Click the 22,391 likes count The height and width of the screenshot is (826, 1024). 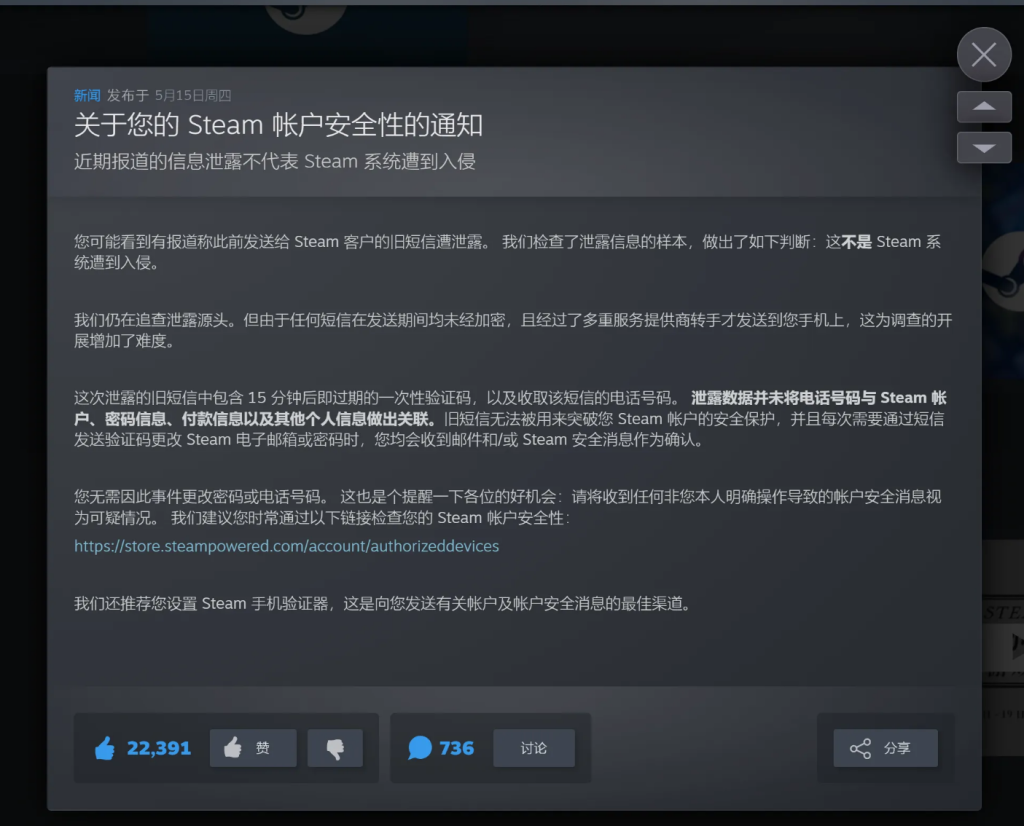(159, 748)
